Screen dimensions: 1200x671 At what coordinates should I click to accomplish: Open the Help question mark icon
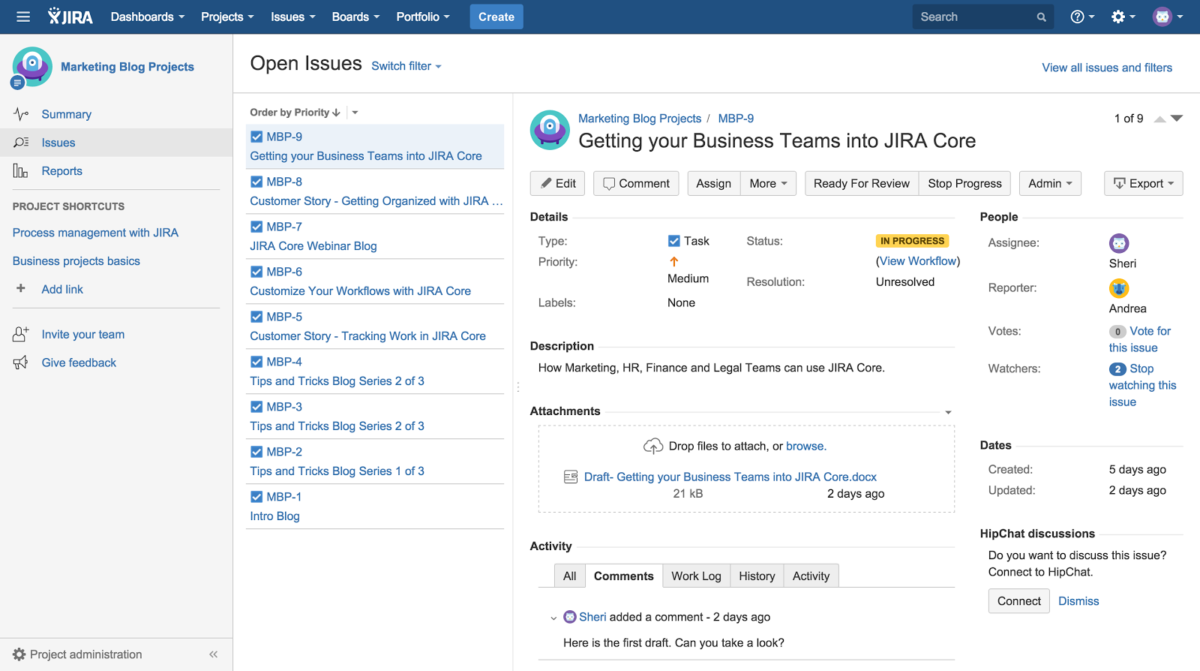[x=1077, y=16]
